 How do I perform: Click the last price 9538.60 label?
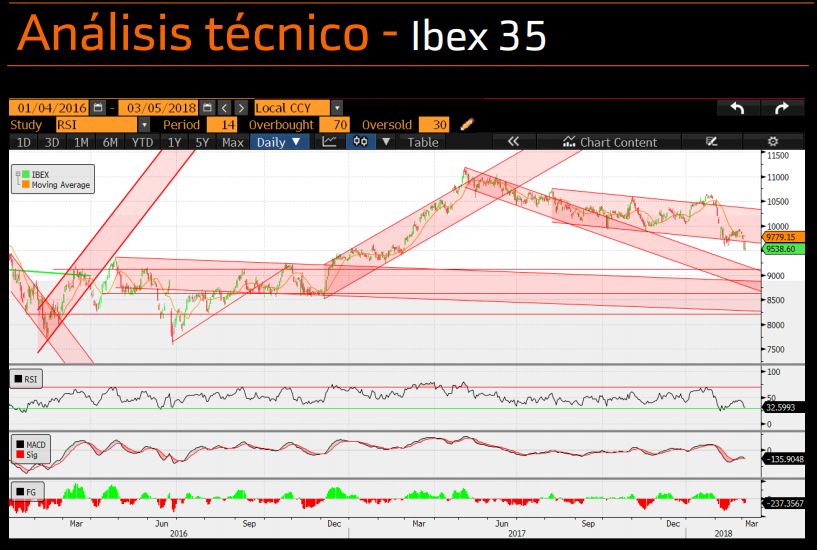click(x=783, y=249)
